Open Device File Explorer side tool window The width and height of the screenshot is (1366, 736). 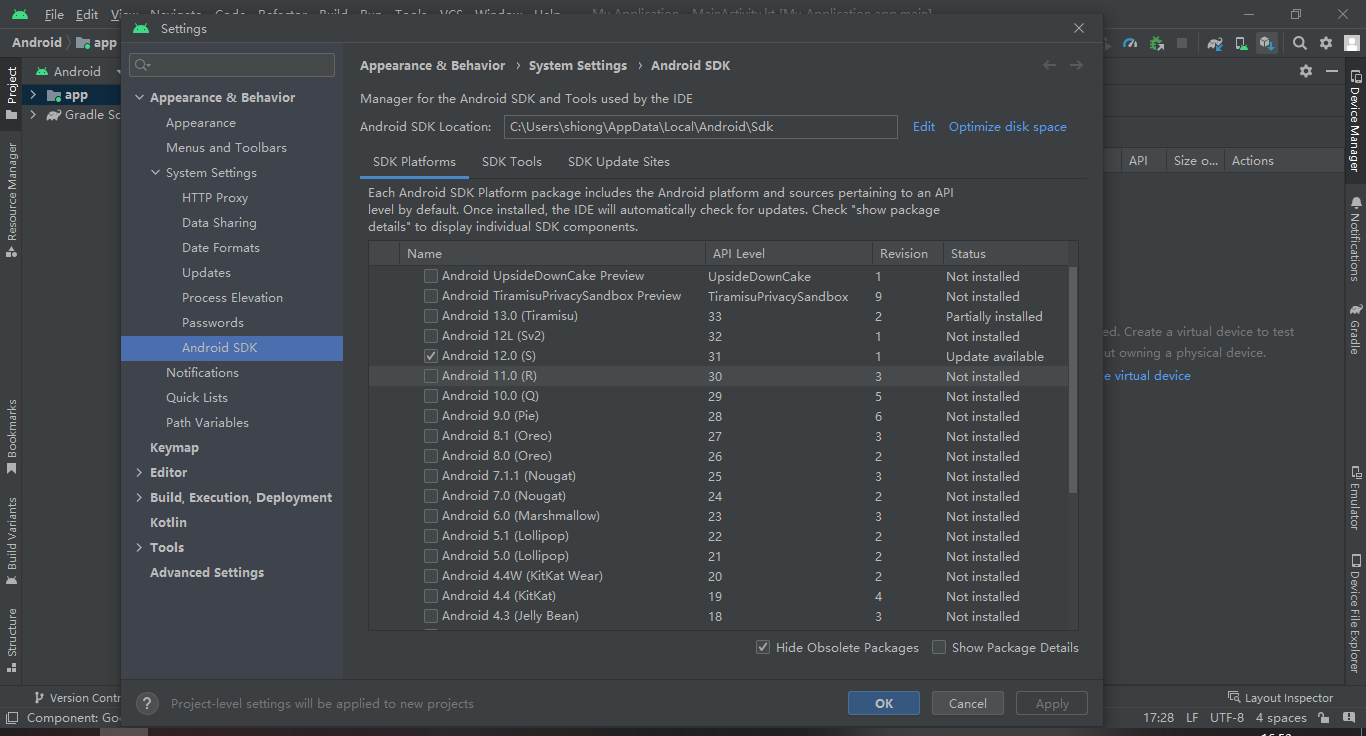(x=1355, y=613)
